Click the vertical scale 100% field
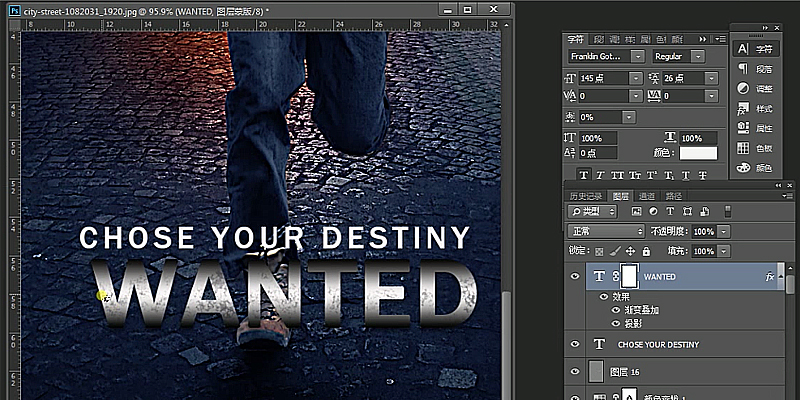This screenshot has width=800, height=400. [x=597, y=138]
